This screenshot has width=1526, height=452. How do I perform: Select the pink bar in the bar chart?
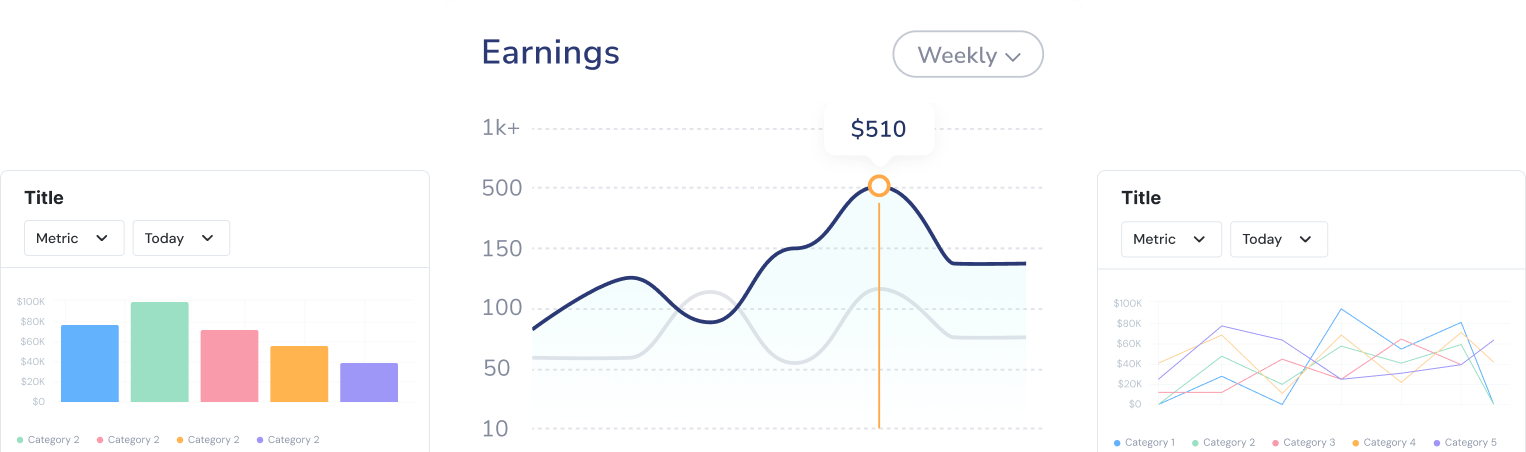229,366
